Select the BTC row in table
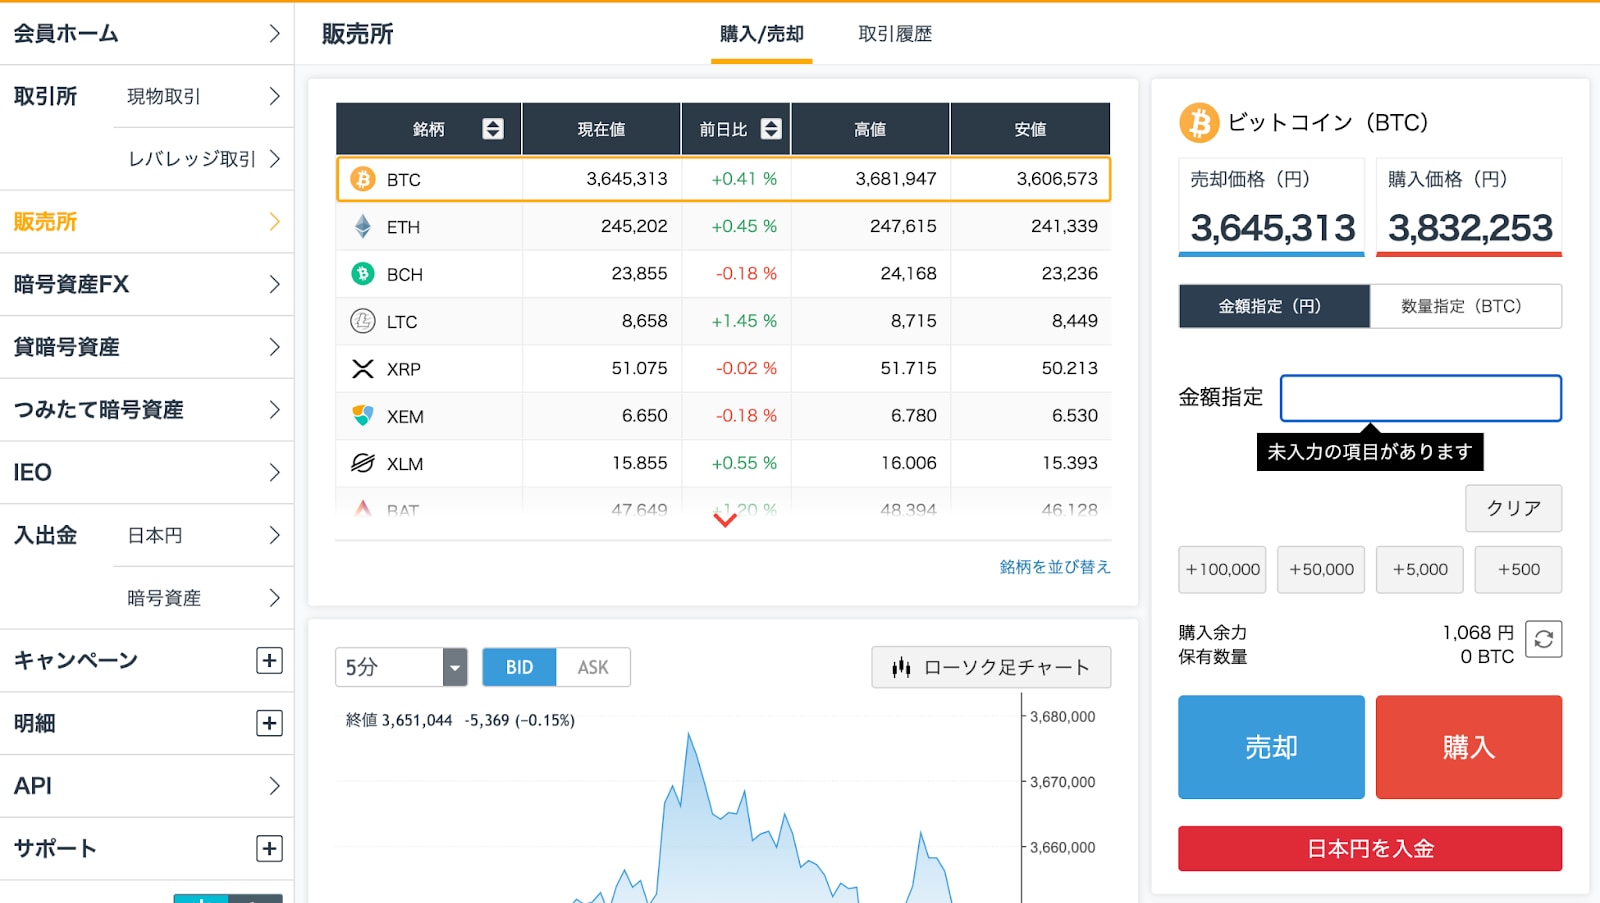This screenshot has width=1600, height=903. point(723,179)
